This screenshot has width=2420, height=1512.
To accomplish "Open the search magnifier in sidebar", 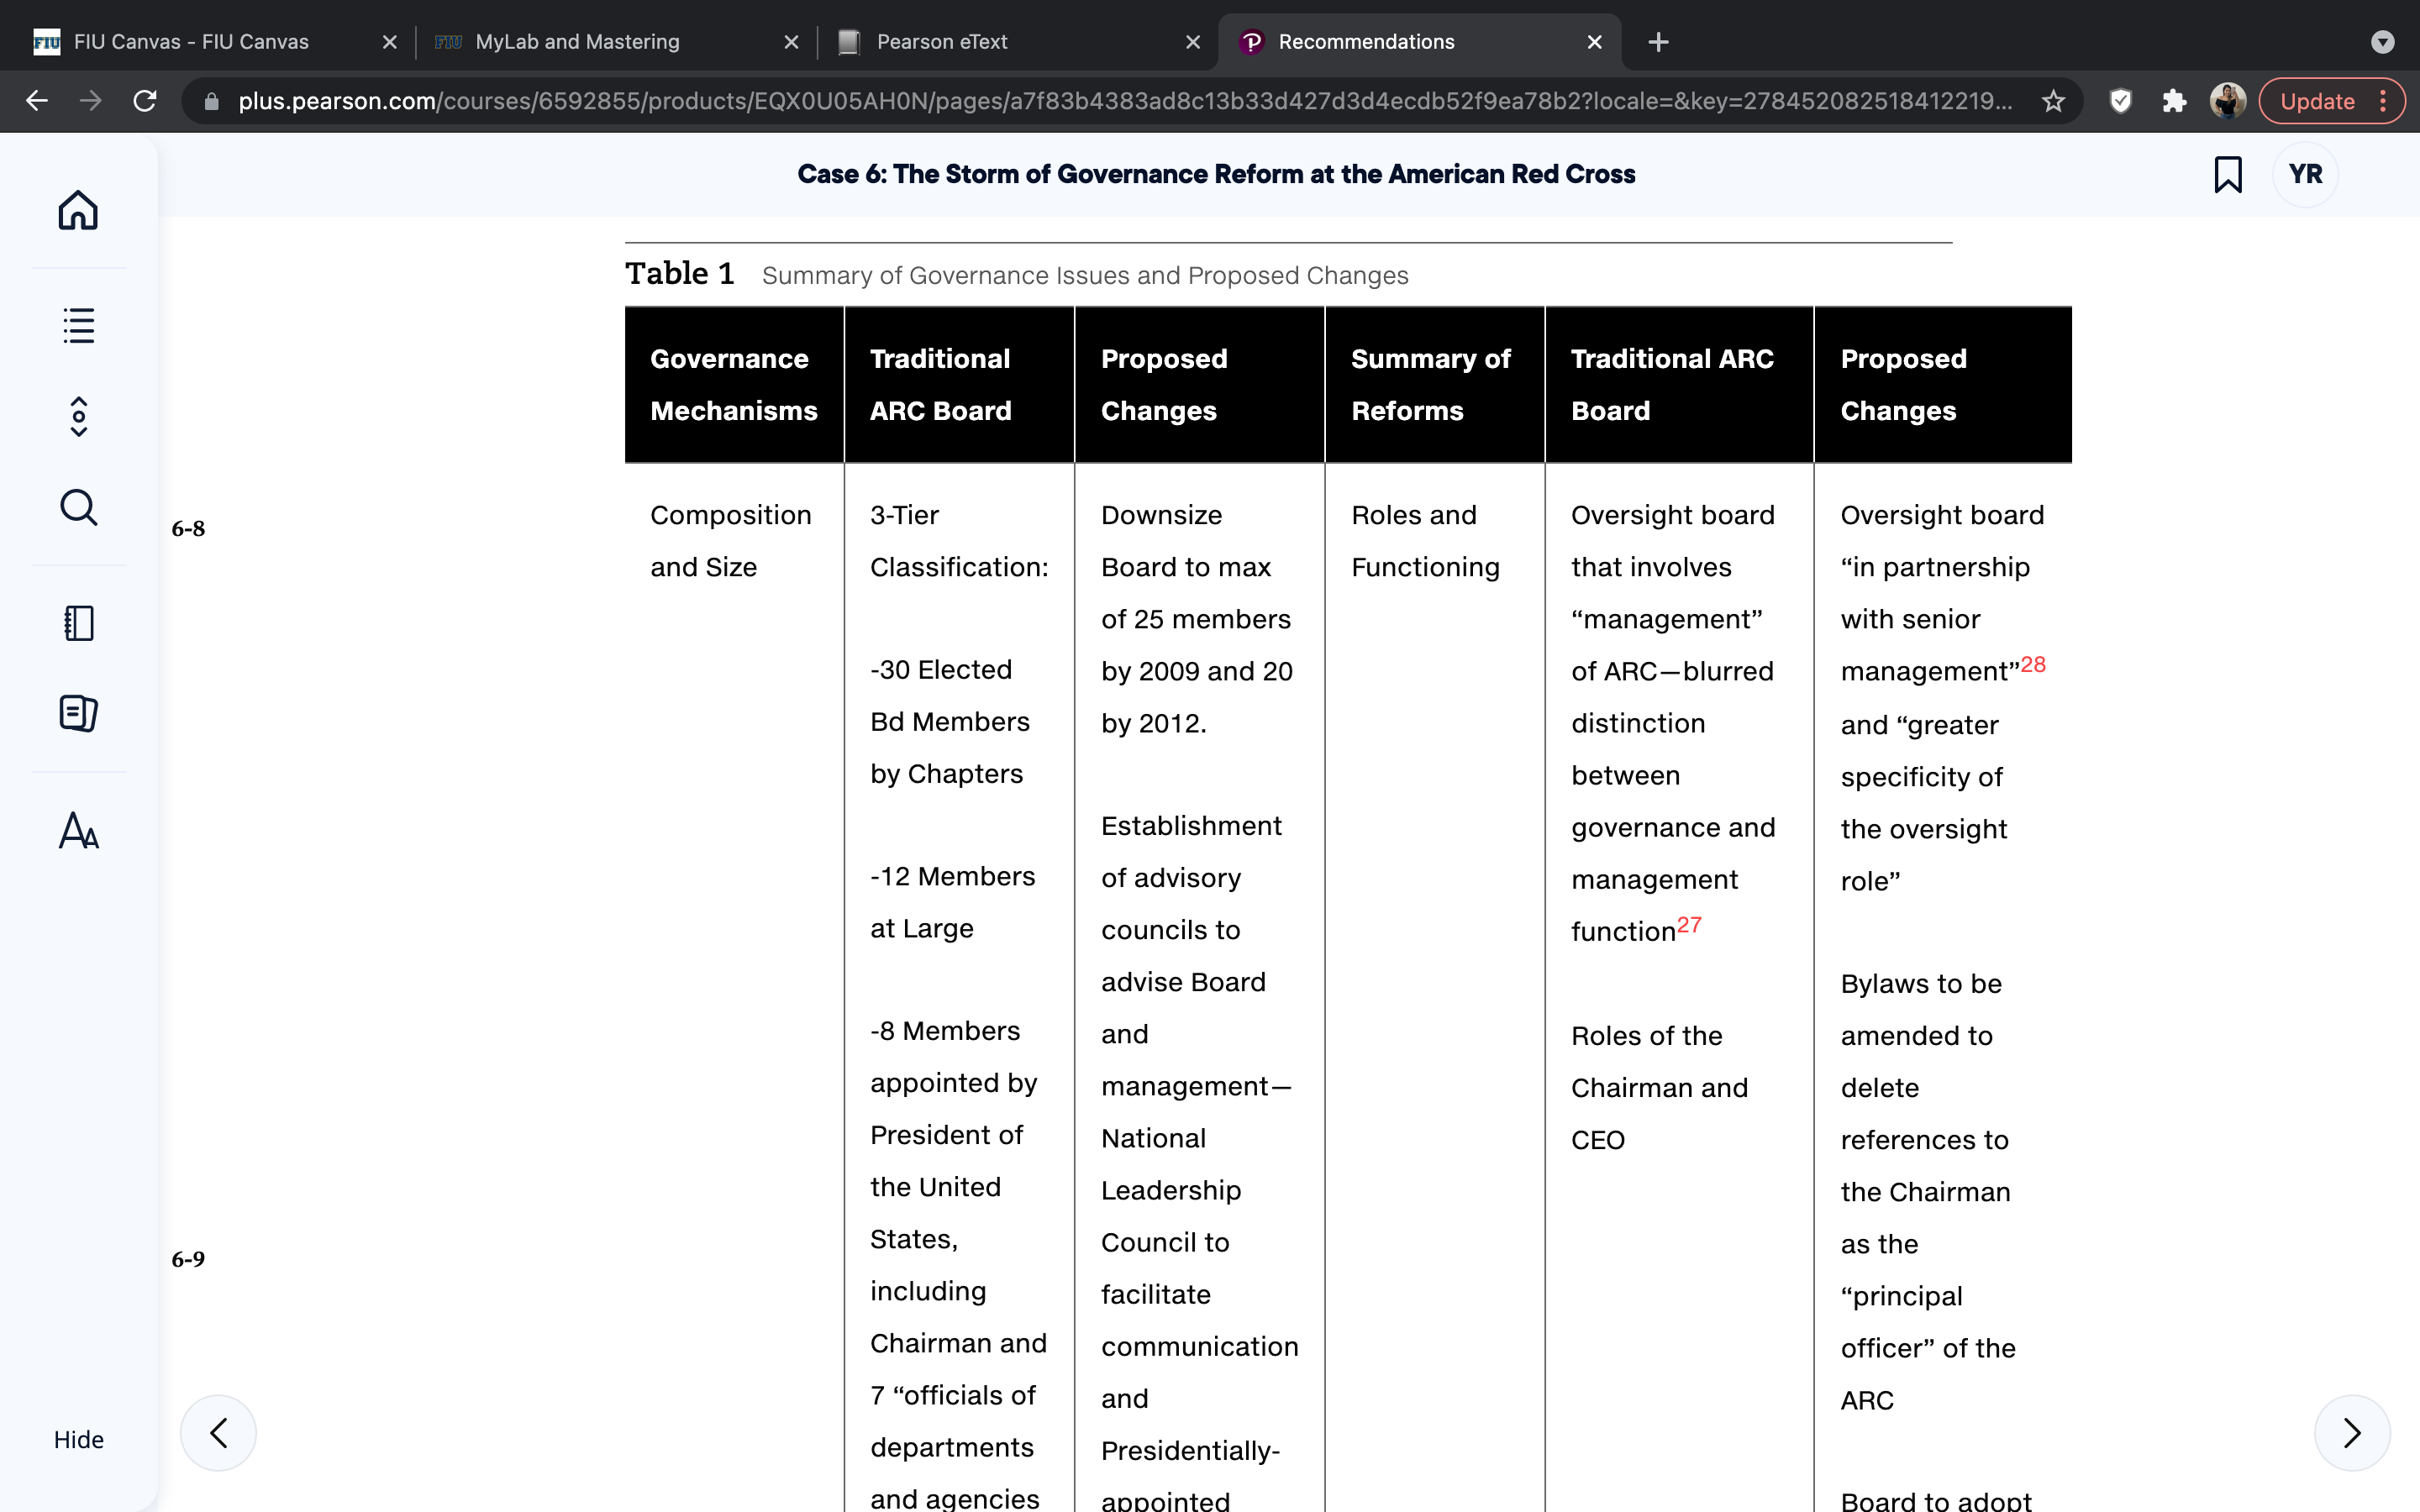I will [78, 507].
